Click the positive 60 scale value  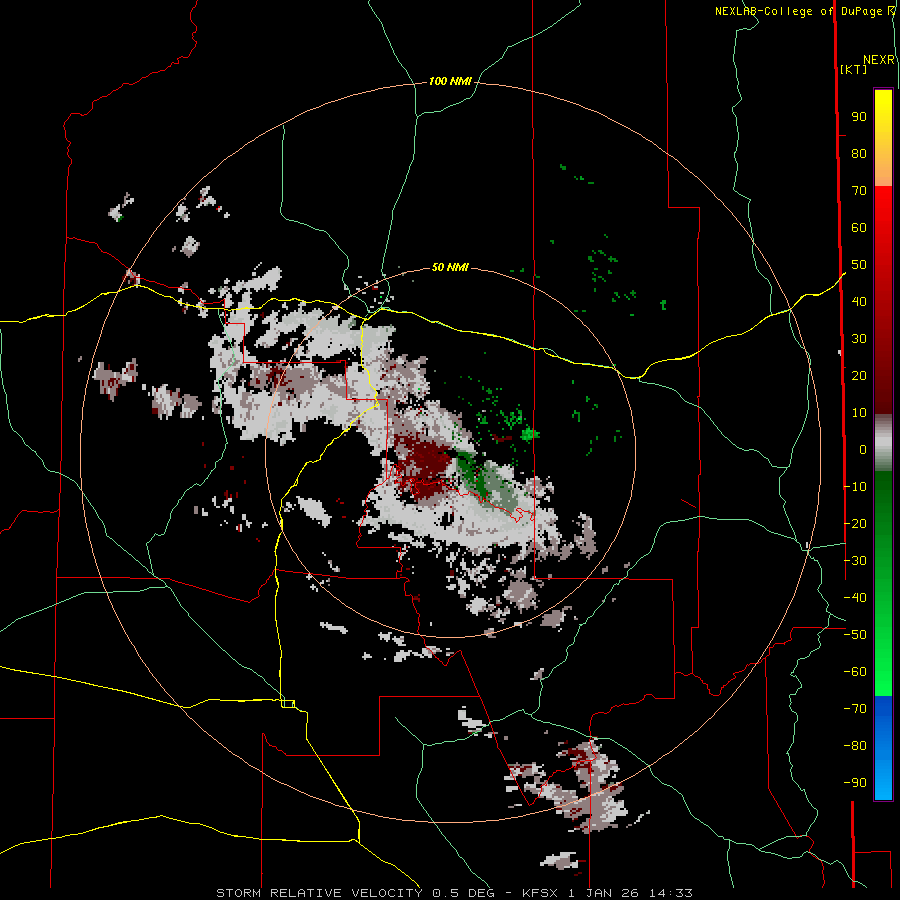pyautogui.click(x=859, y=228)
